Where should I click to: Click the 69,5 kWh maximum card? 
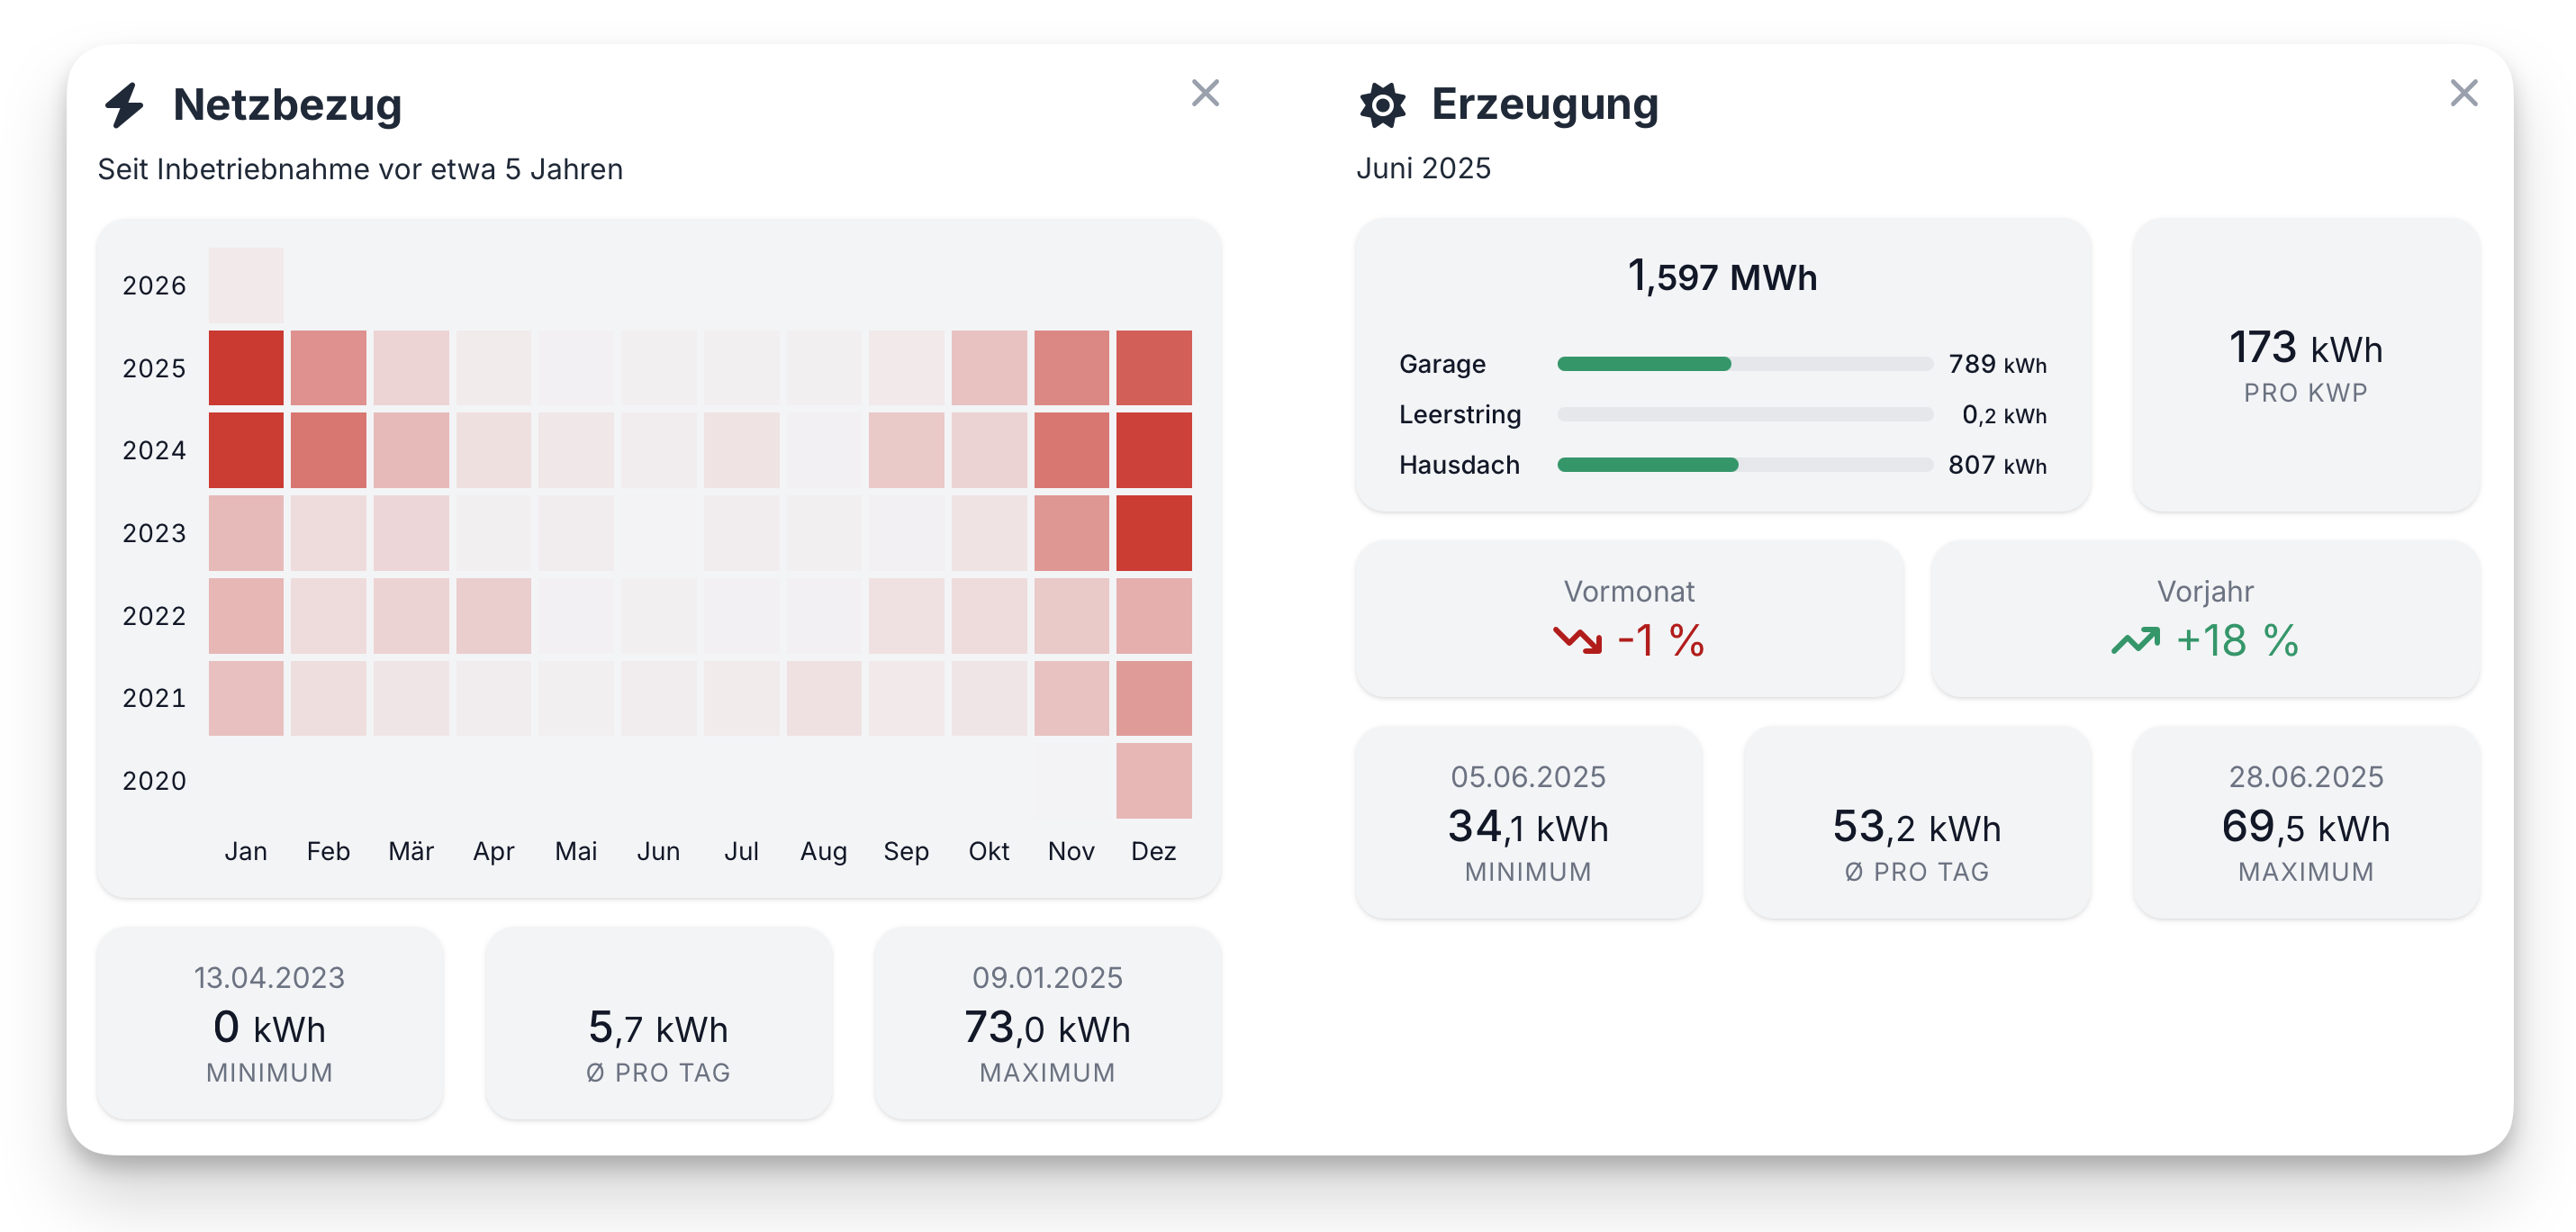point(2305,822)
